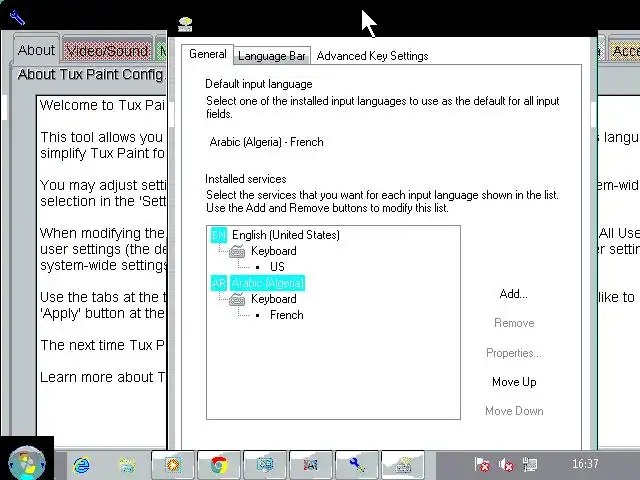Screen dimensions: 640x480
Task: Switch to the General tab
Action: click(x=208, y=54)
